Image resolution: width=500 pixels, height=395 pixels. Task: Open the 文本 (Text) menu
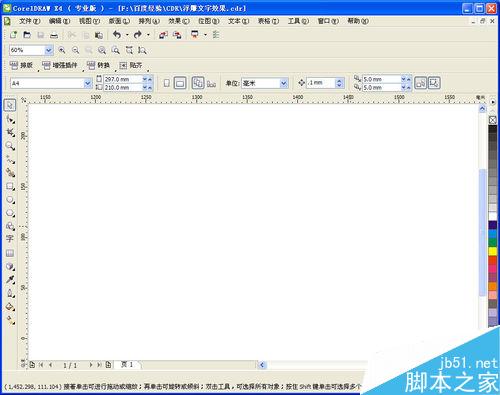pyautogui.click(x=238, y=21)
